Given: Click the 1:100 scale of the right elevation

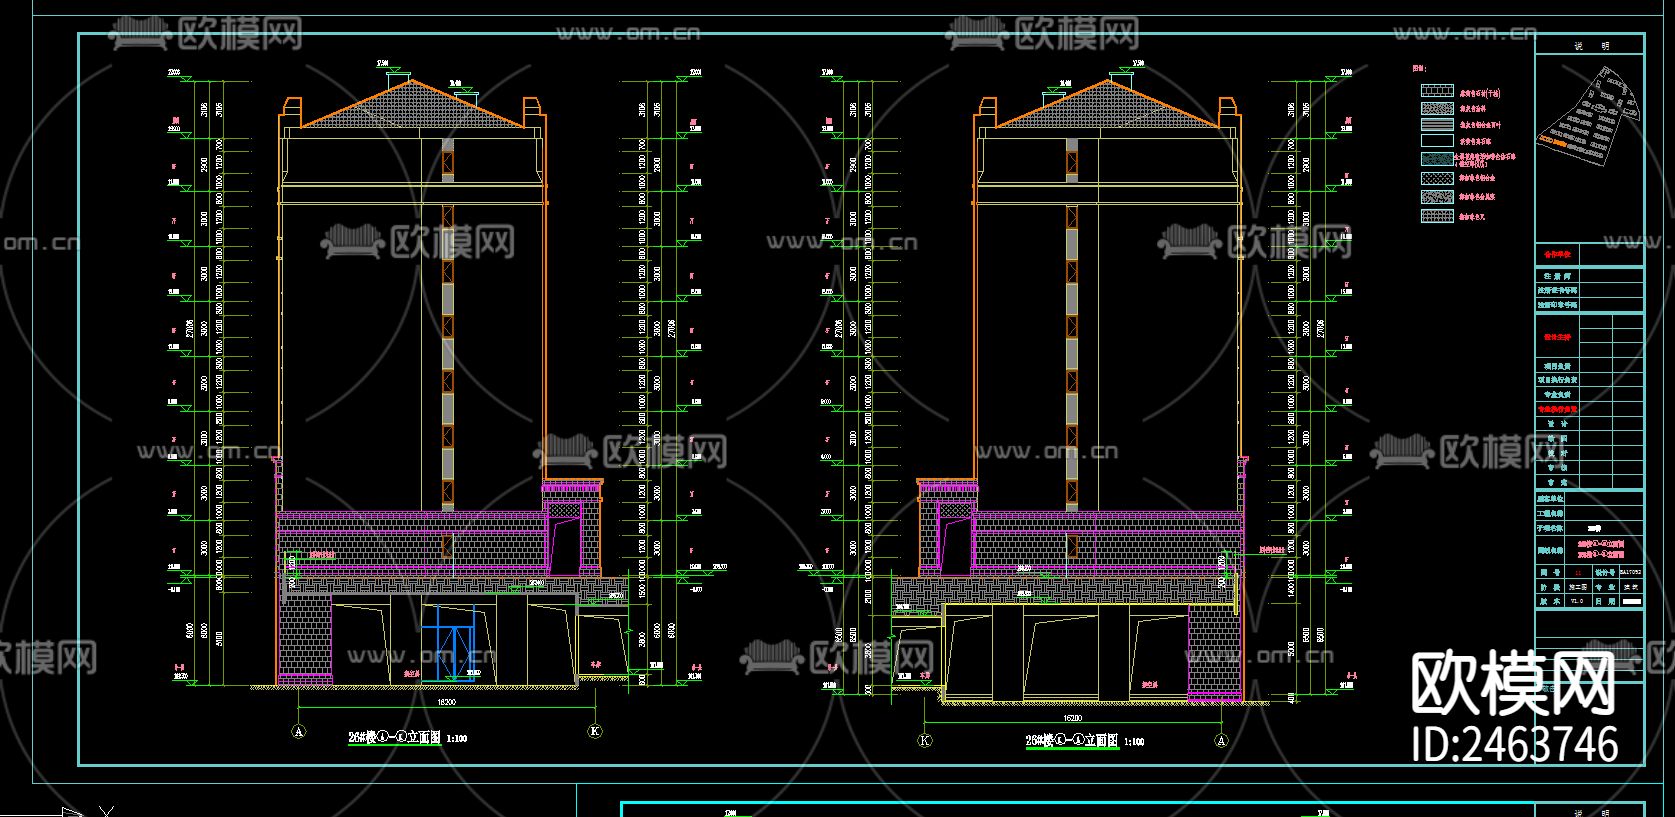Looking at the screenshot, I should click(1133, 742).
